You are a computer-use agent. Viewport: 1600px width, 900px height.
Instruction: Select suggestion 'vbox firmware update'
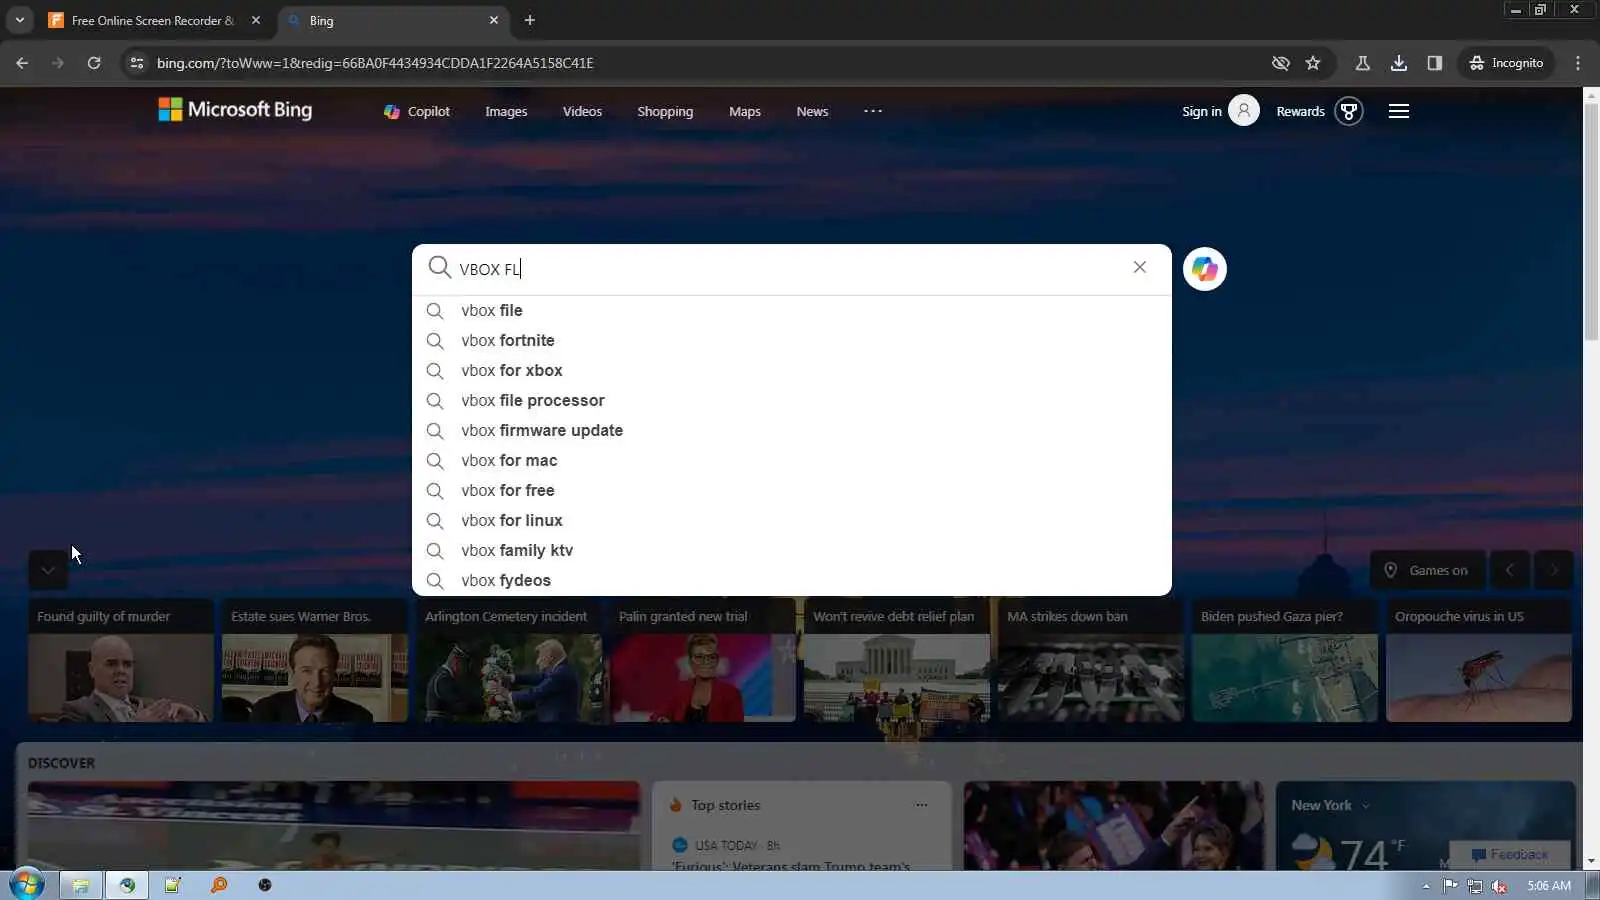(792, 431)
